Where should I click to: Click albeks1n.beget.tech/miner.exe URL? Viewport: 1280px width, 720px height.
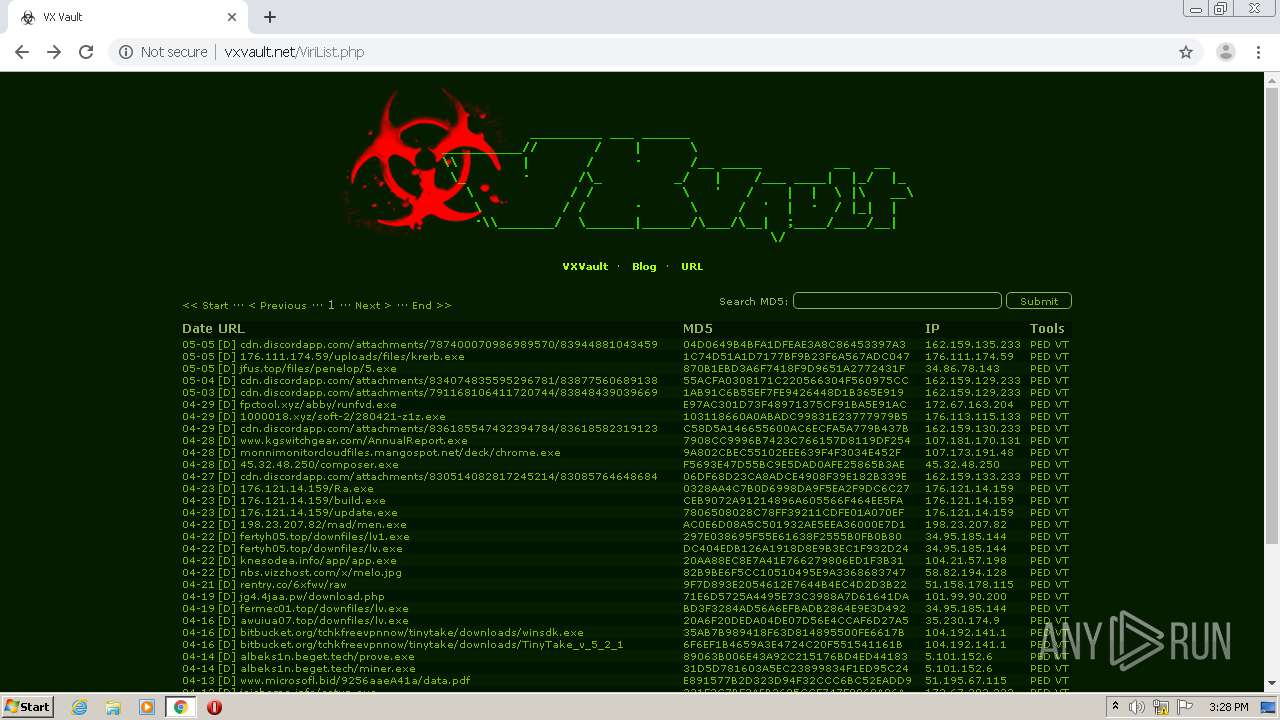(327, 669)
